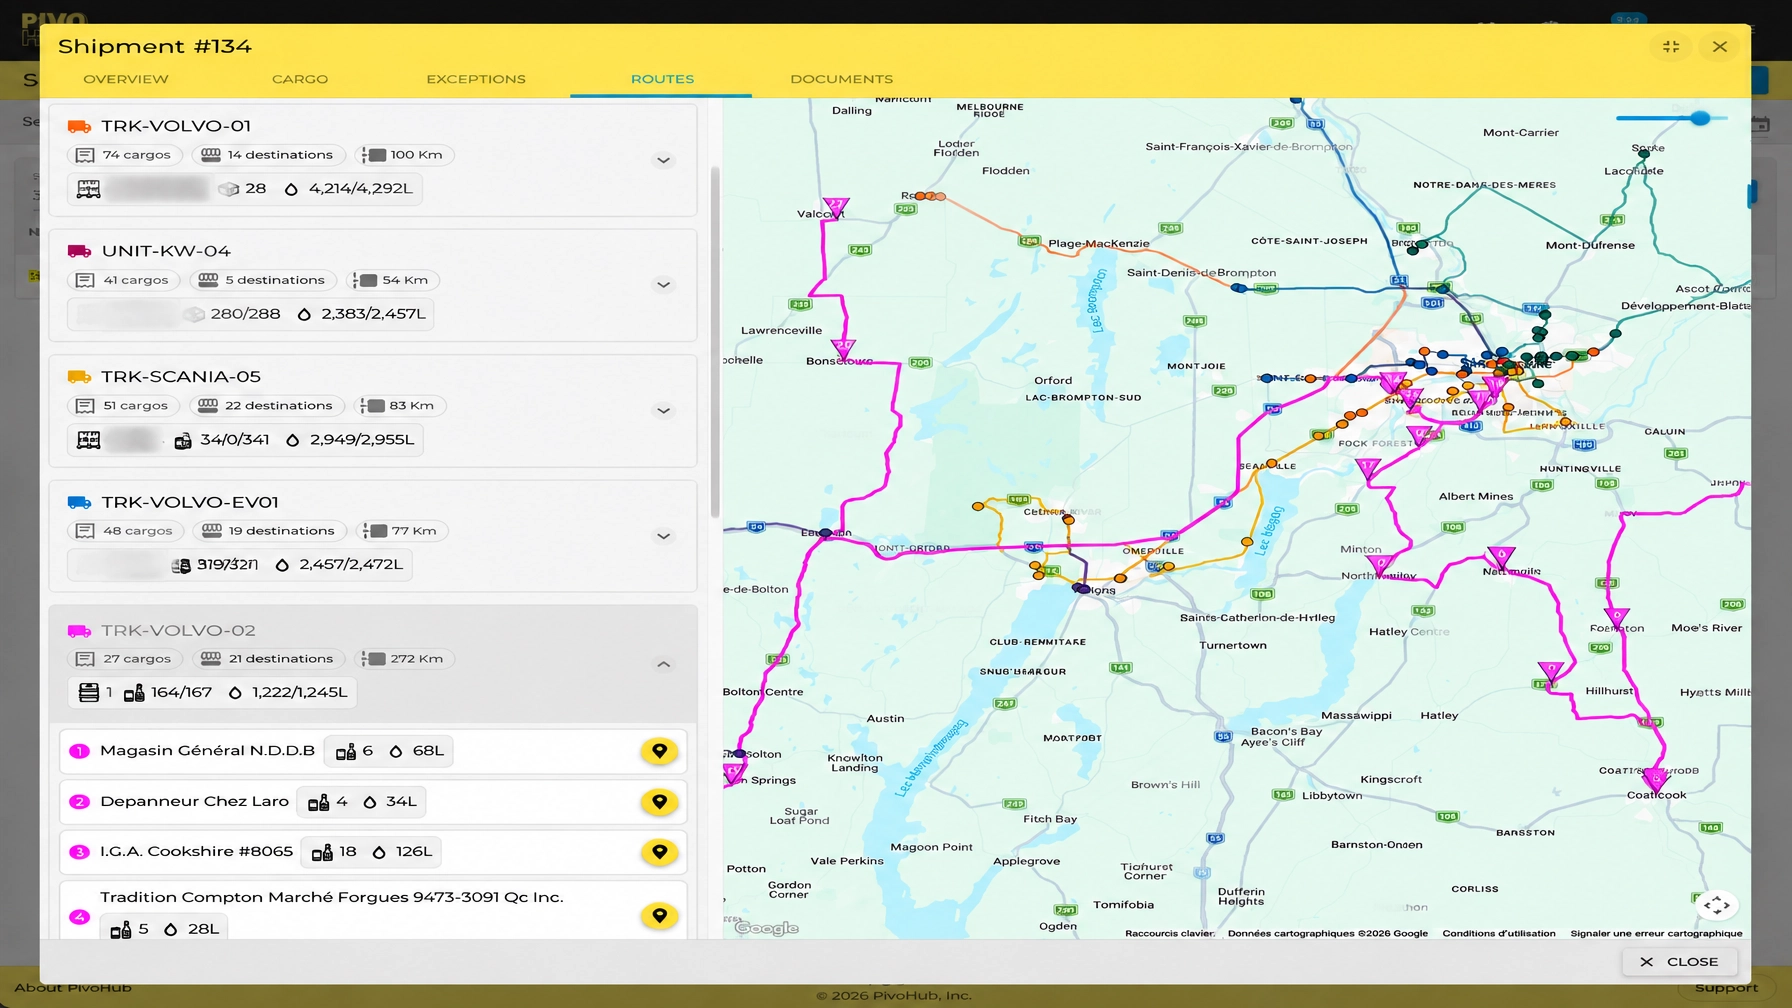
Task: Click the 27 cargos chip for TRK-VOLVO-02
Action: [125, 659]
